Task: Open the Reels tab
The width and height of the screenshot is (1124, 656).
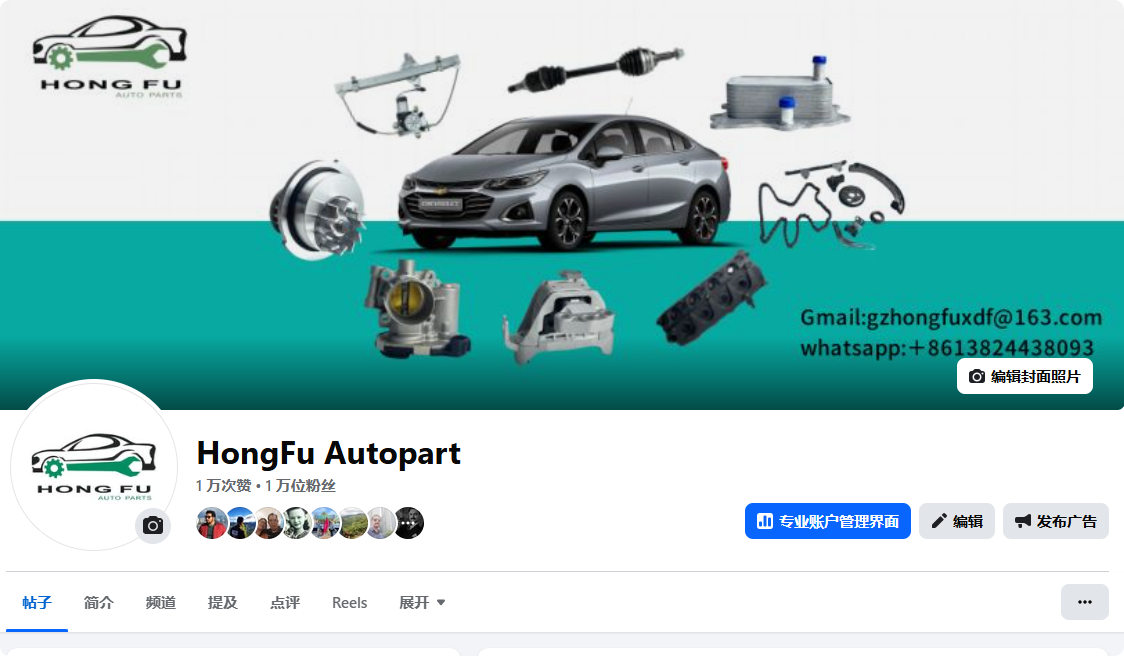Action: 349,602
